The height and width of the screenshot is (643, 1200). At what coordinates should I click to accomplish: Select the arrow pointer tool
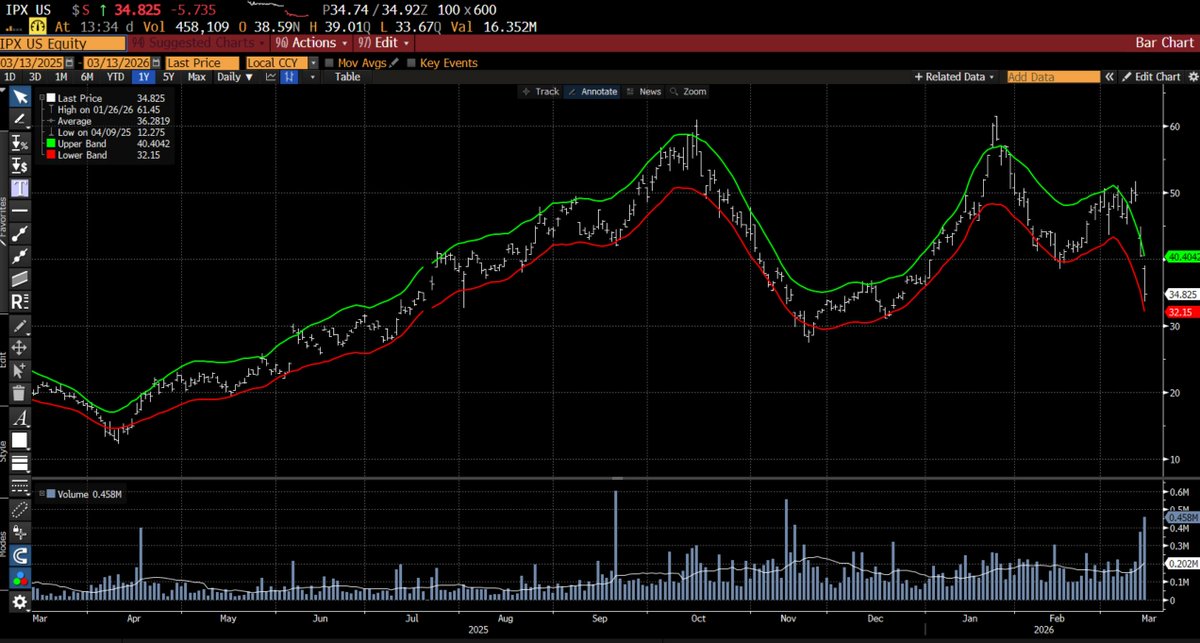(x=21, y=97)
